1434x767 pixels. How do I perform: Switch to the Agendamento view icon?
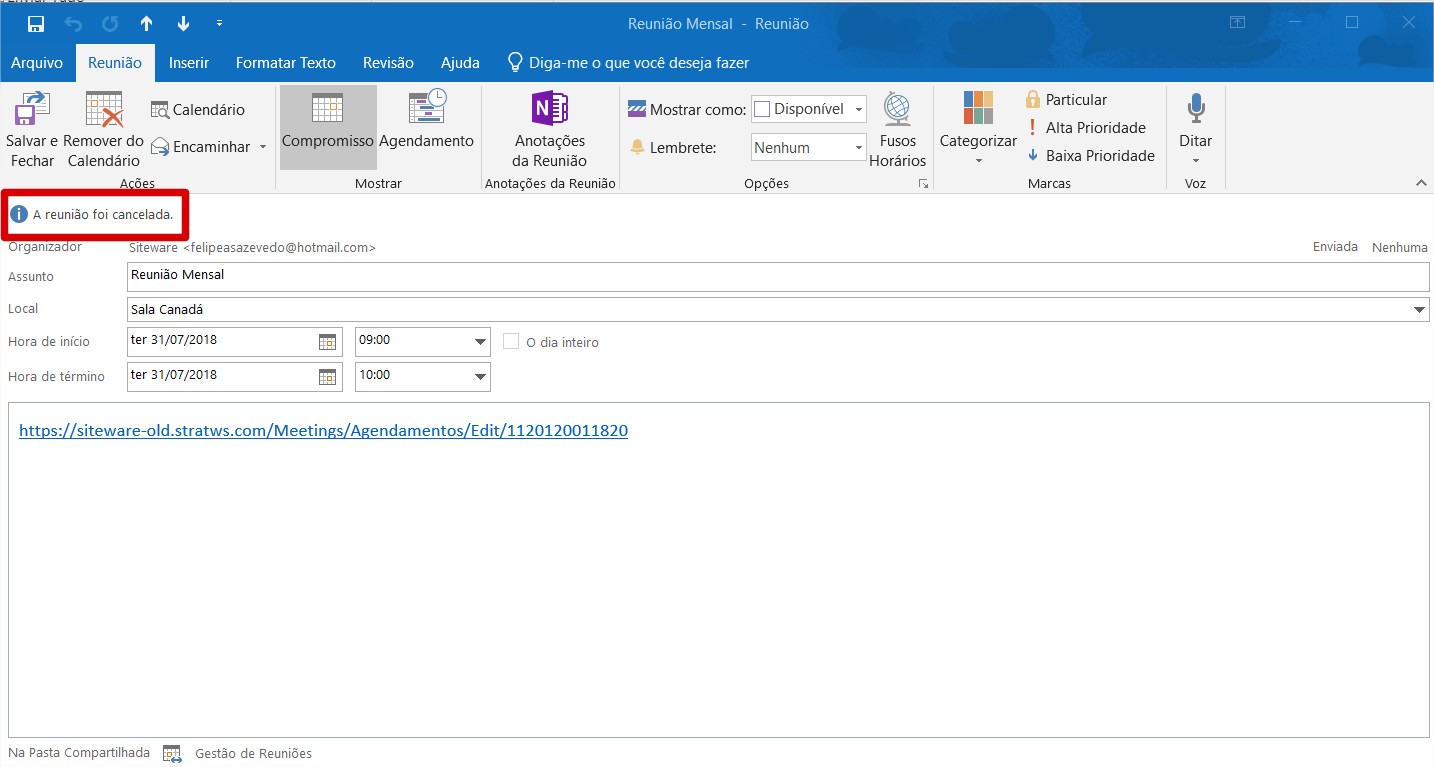click(x=427, y=108)
